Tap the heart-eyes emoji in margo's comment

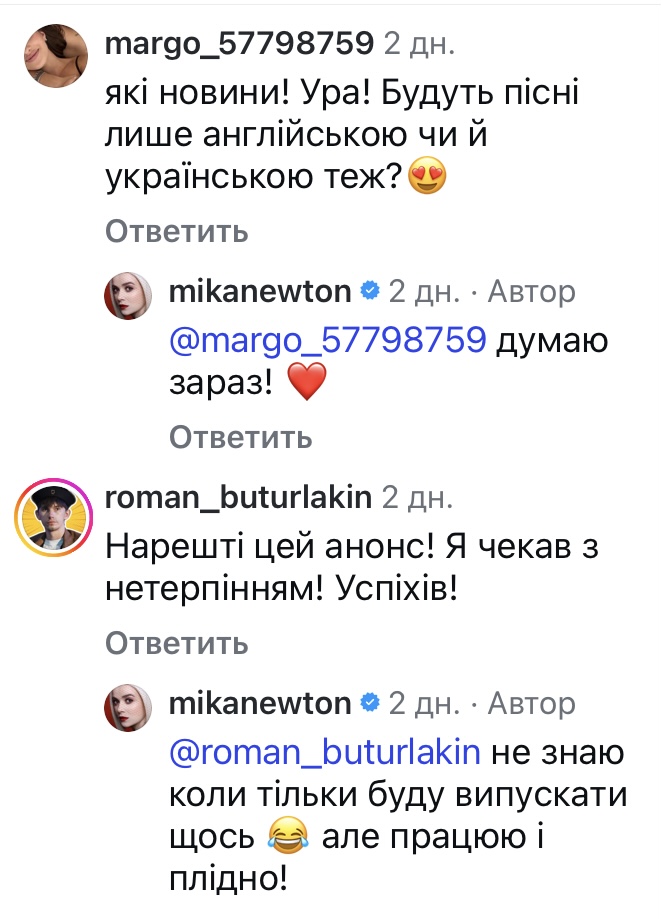(x=426, y=180)
